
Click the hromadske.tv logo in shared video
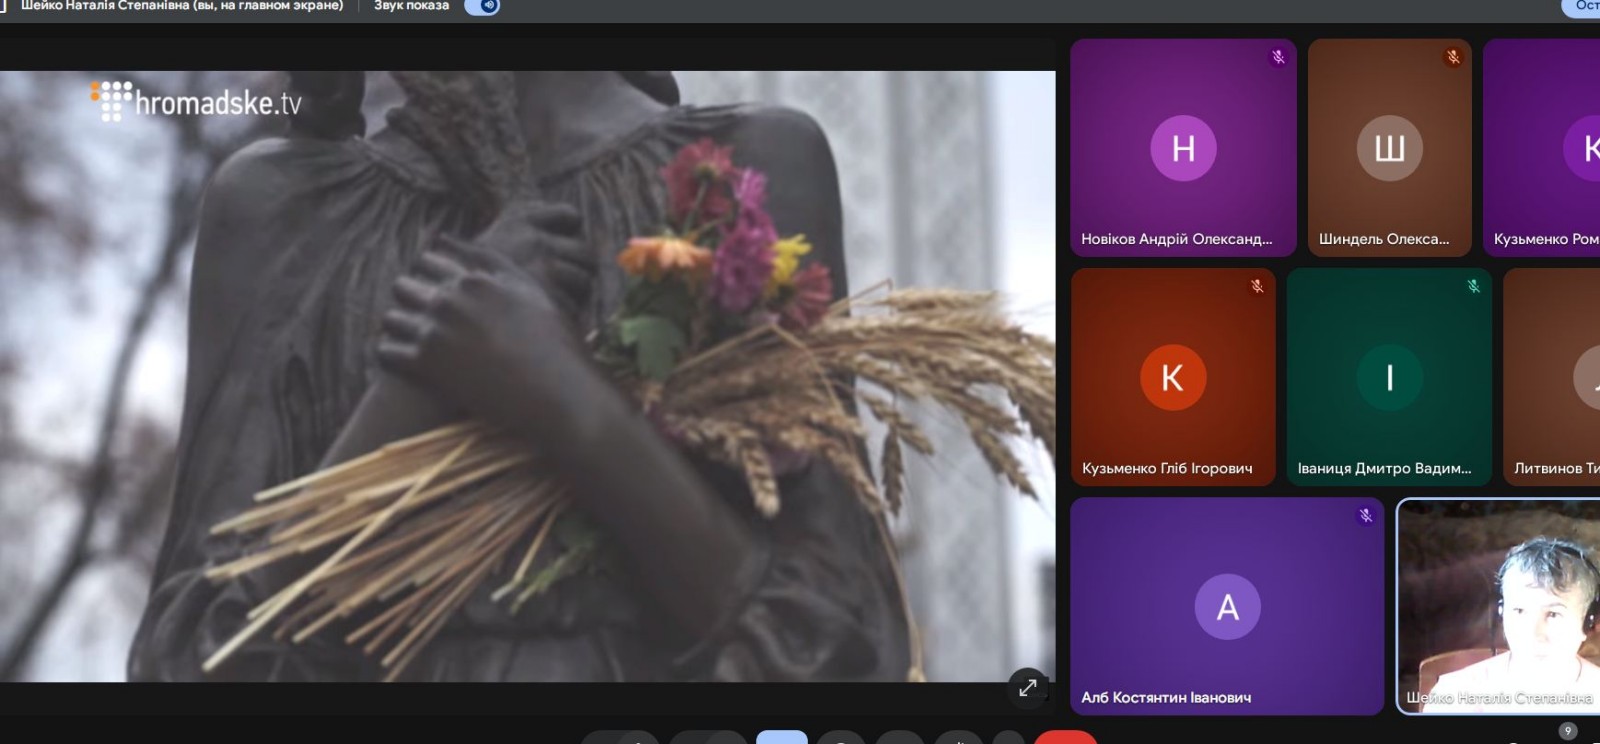[x=198, y=101]
